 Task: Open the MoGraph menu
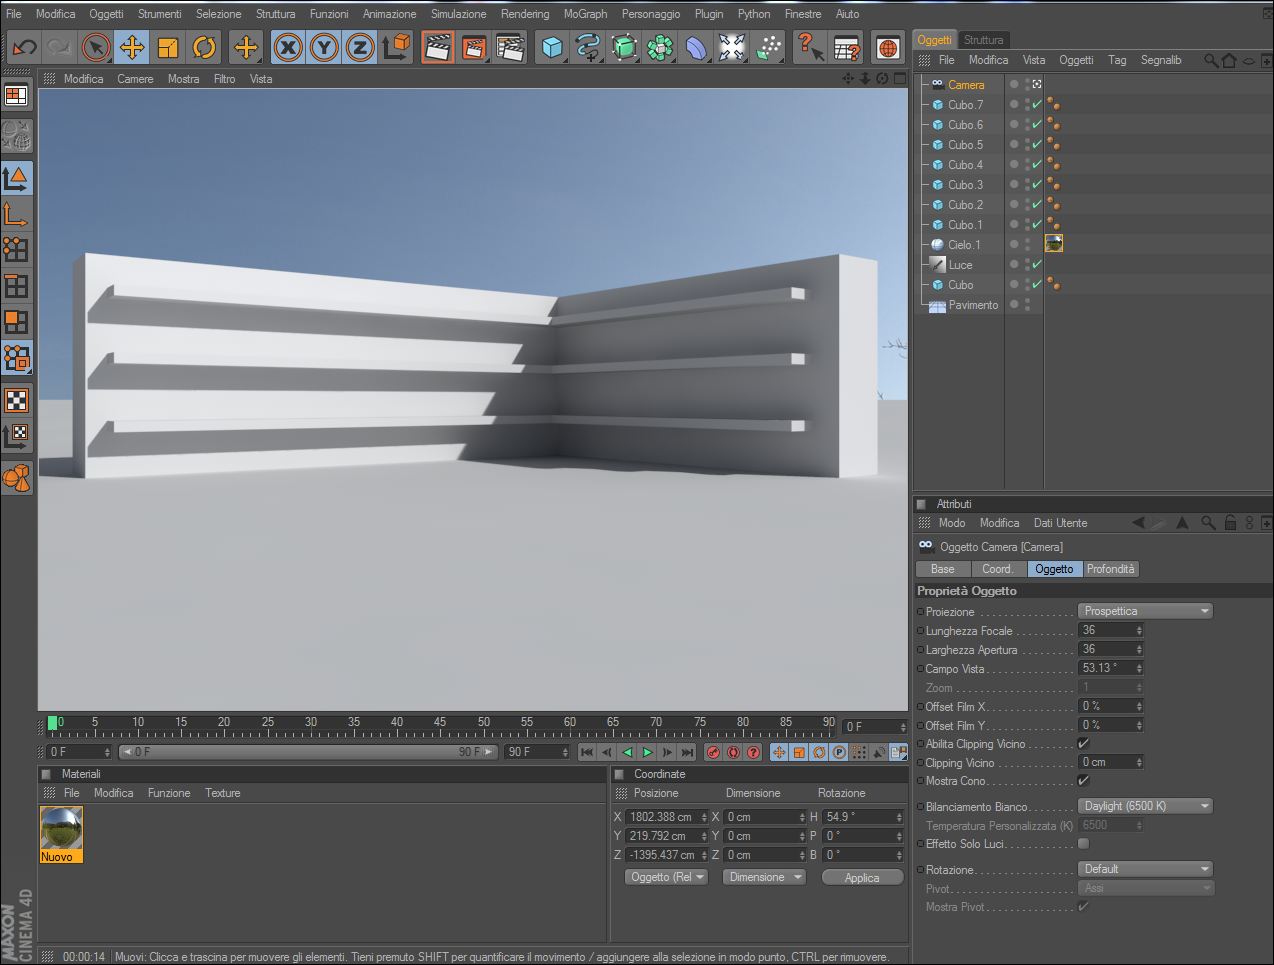click(x=585, y=14)
